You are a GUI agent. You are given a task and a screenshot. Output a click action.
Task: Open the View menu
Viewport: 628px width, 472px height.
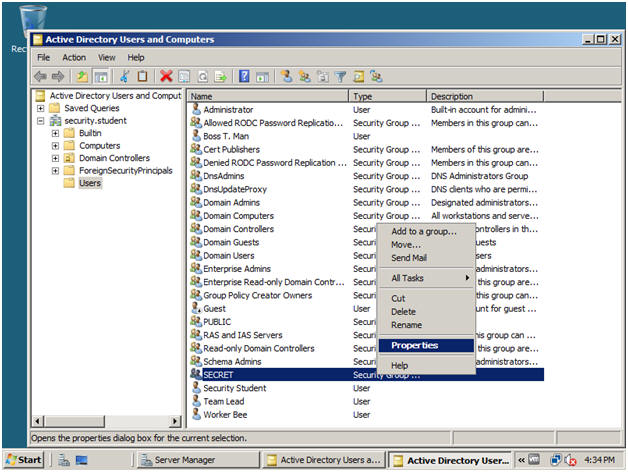[107, 57]
